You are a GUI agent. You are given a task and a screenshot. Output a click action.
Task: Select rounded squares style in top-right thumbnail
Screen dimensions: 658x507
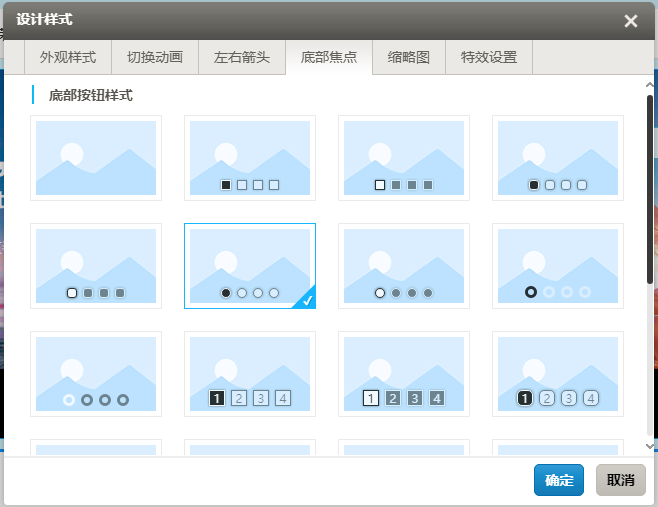point(558,158)
